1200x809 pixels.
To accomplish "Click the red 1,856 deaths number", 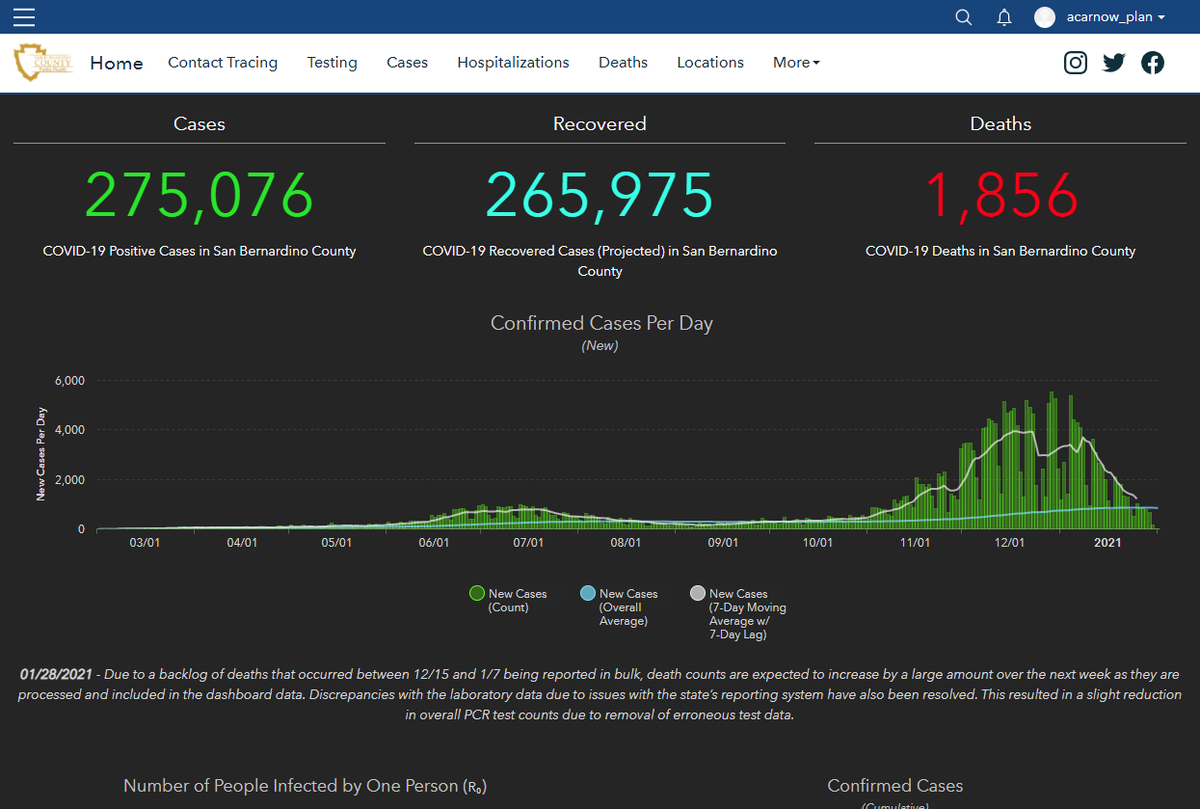I will [1001, 195].
